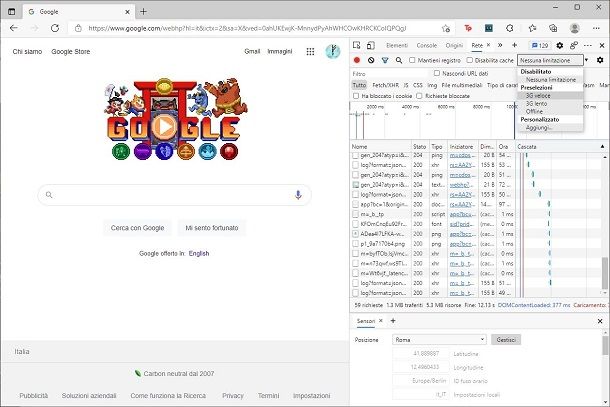610x407 pixels.
Task: Open the Immagini link
Action: [x=280, y=51]
